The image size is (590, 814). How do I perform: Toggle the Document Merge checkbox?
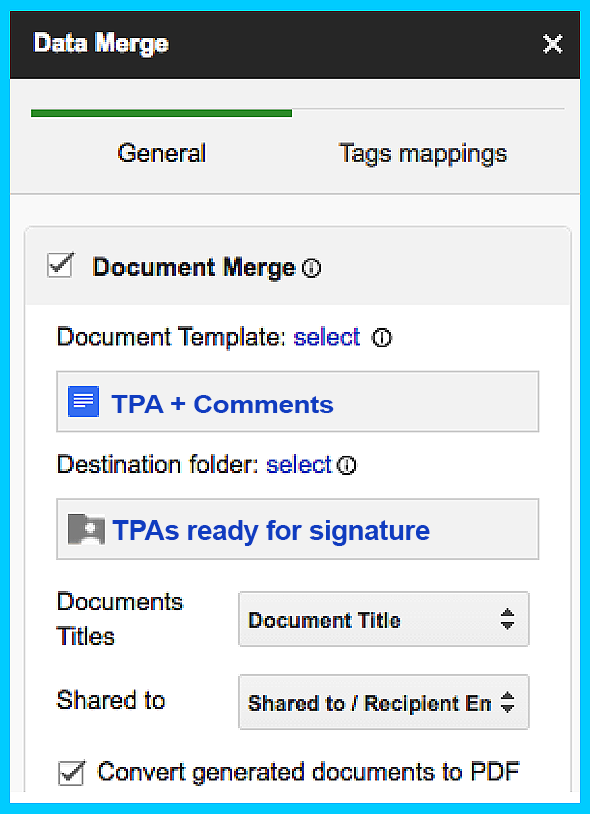coord(61,265)
